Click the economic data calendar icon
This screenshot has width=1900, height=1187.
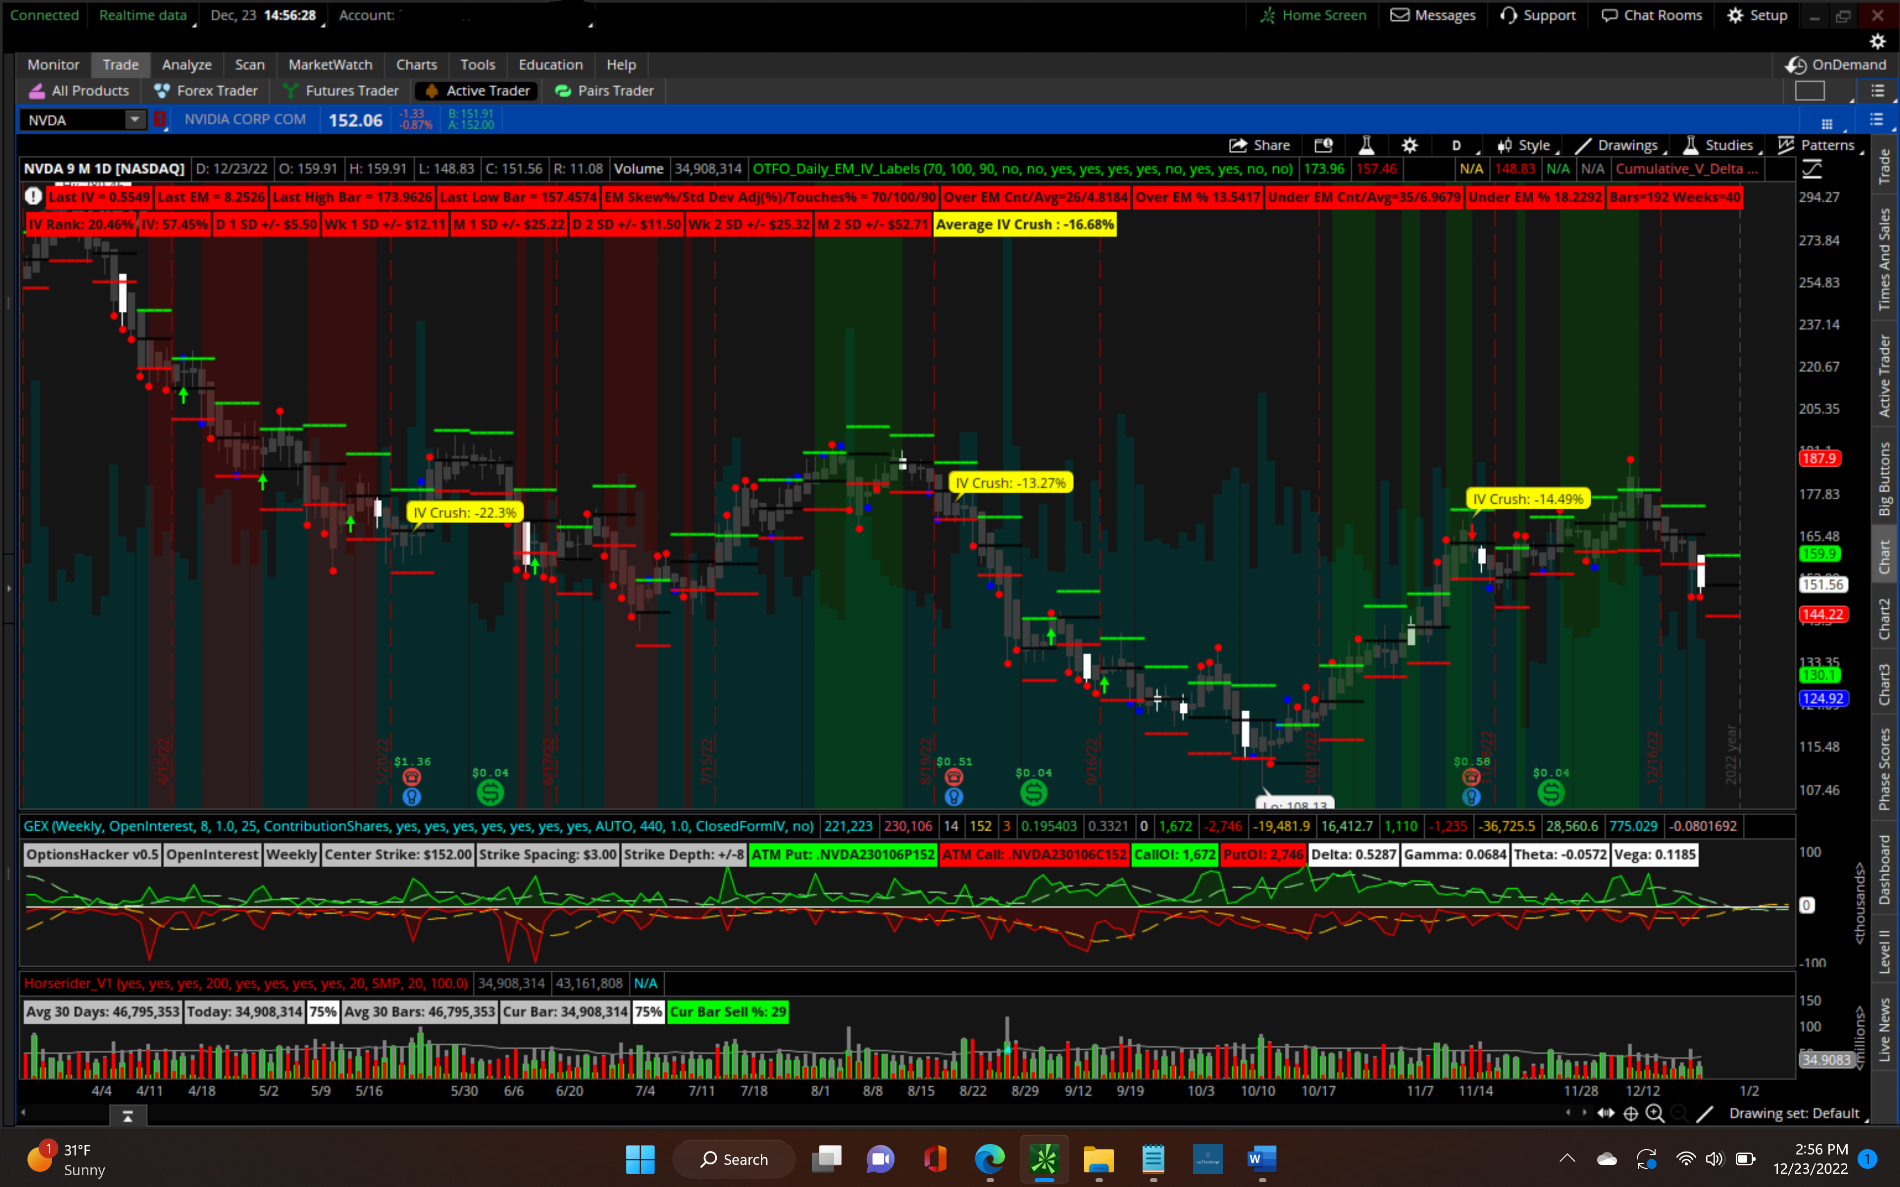(x=1323, y=145)
